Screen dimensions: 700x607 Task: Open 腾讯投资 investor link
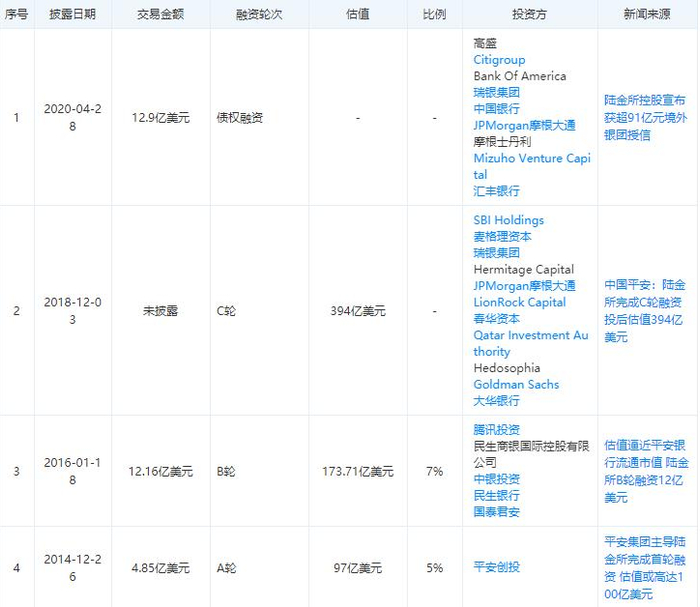(x=496, y=430)
